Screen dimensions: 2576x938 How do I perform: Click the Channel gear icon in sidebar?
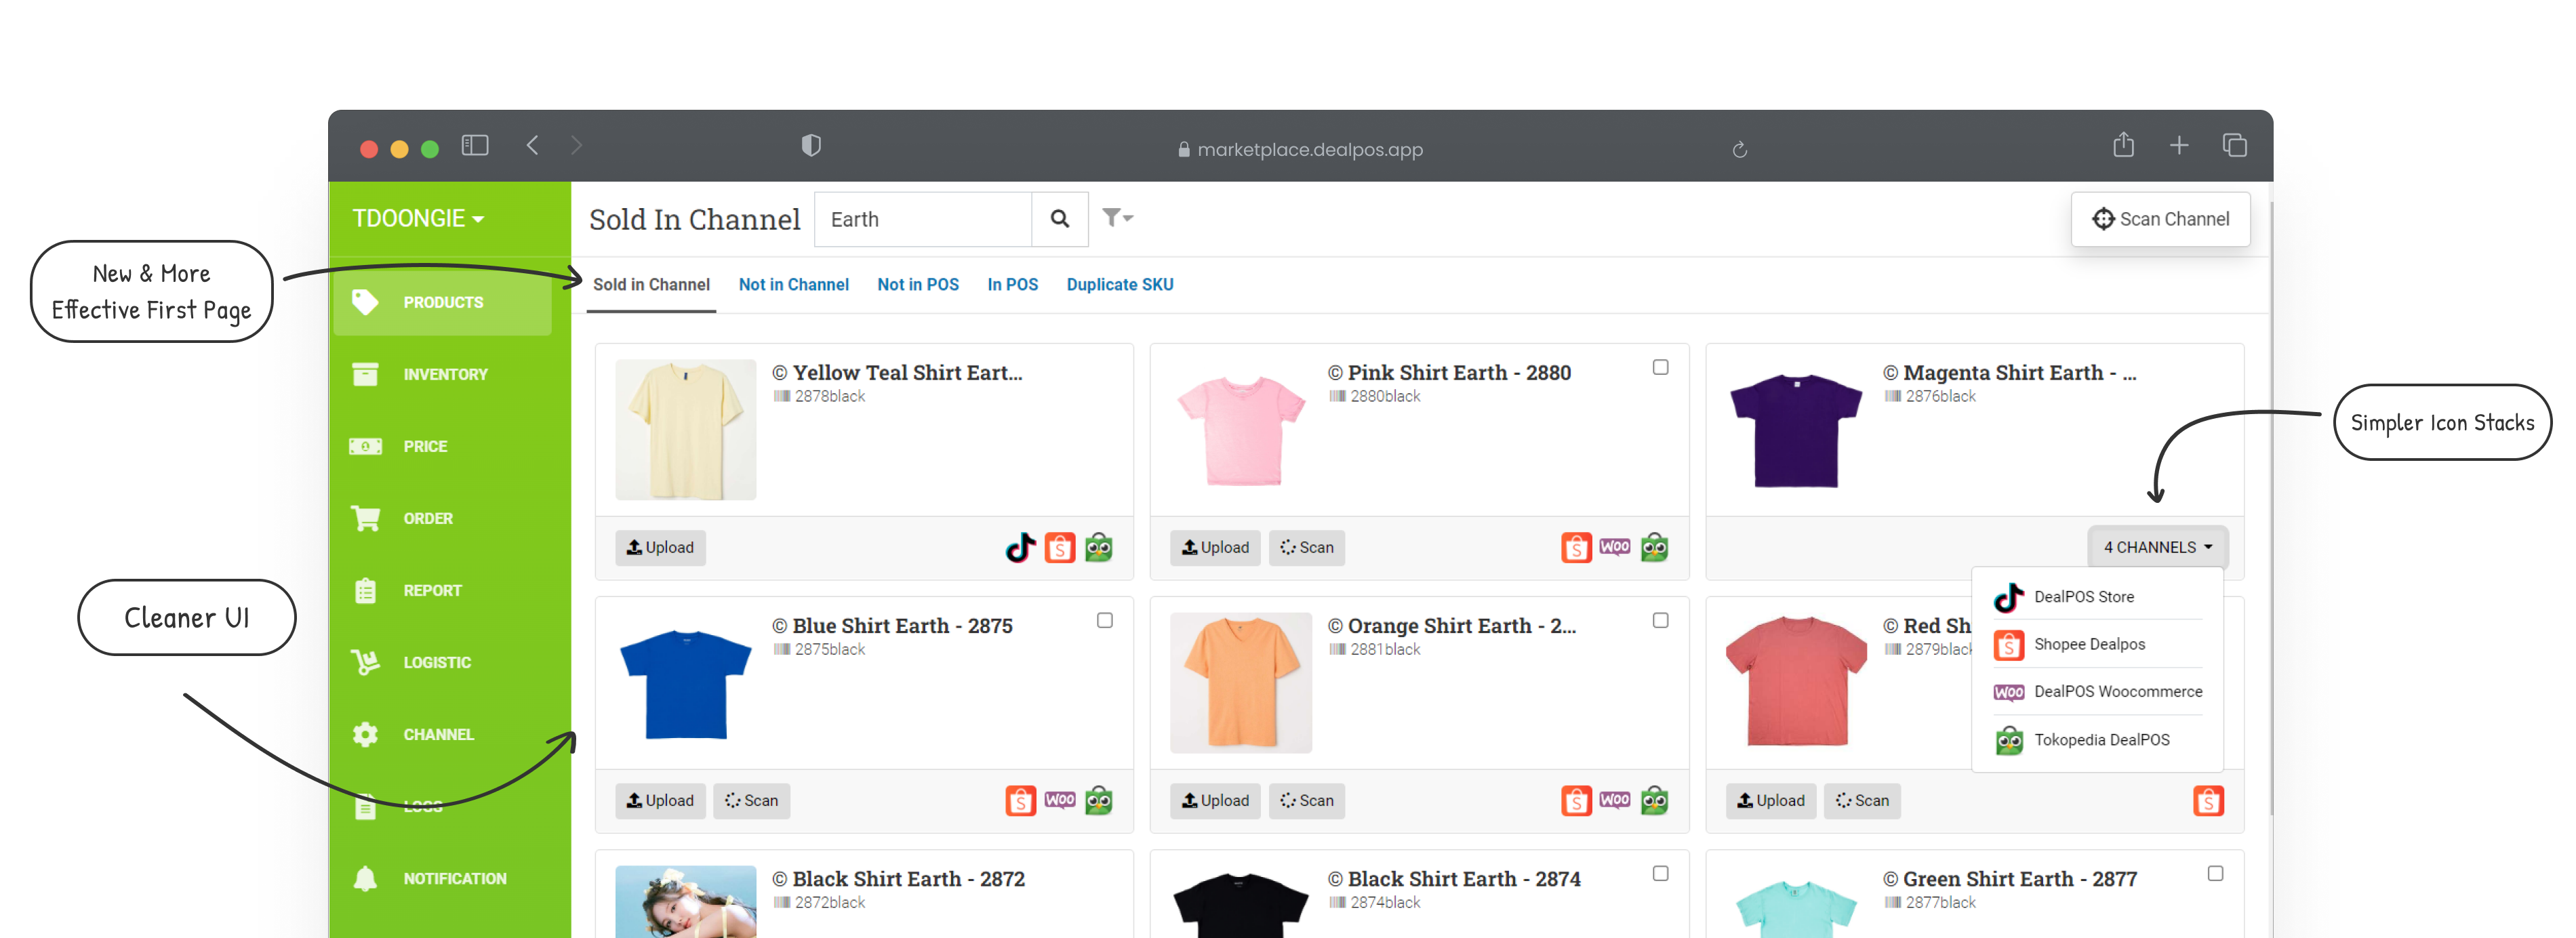pyautogui.click(x=365, y=734)
